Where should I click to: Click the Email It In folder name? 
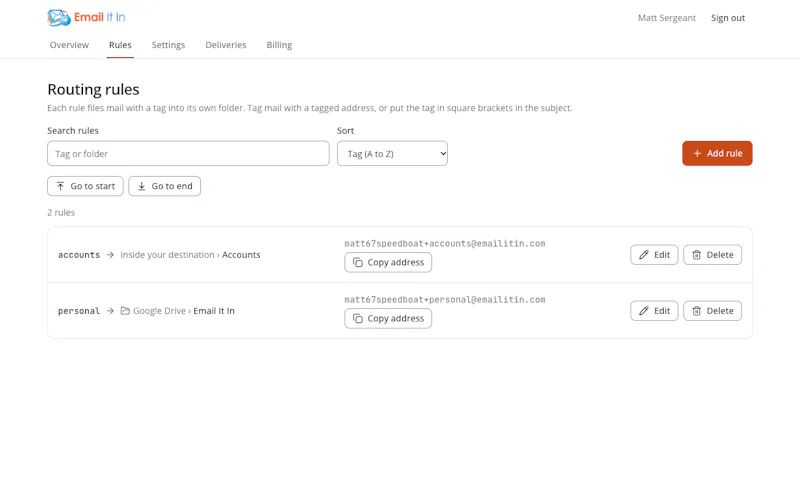click(x=214, y=311)
